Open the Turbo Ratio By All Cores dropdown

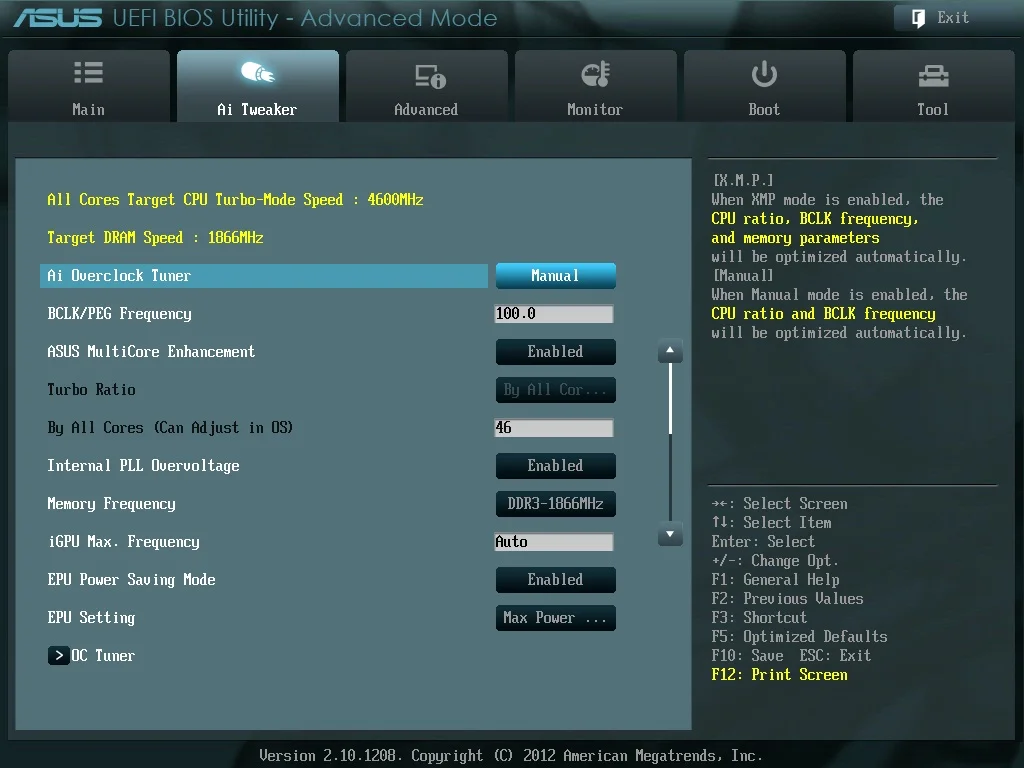click(x=556, y=390)
